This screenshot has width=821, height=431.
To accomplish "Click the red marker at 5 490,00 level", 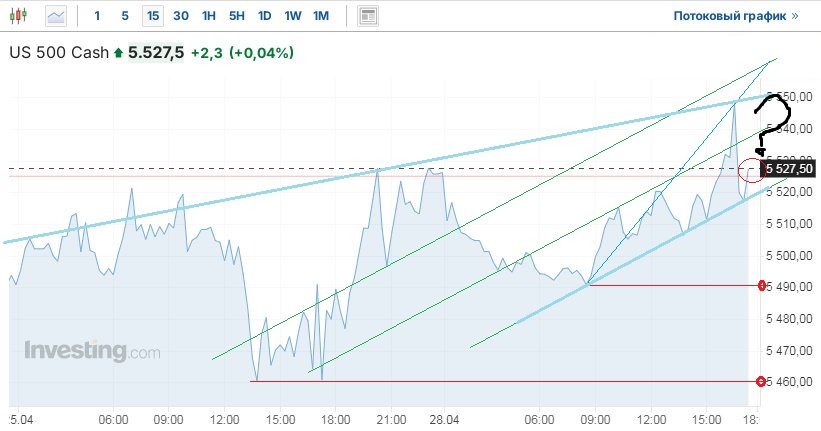I will [763, 286].
